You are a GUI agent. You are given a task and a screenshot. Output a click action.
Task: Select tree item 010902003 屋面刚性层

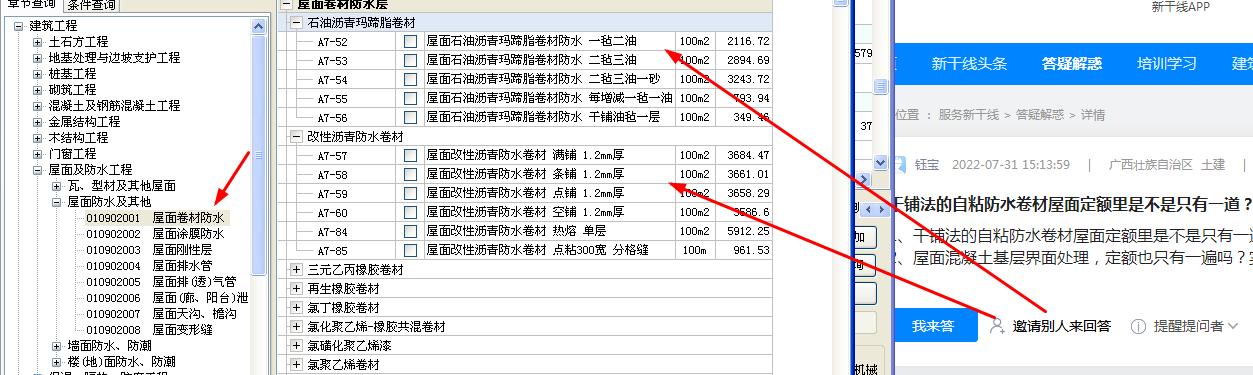[149, 249]
